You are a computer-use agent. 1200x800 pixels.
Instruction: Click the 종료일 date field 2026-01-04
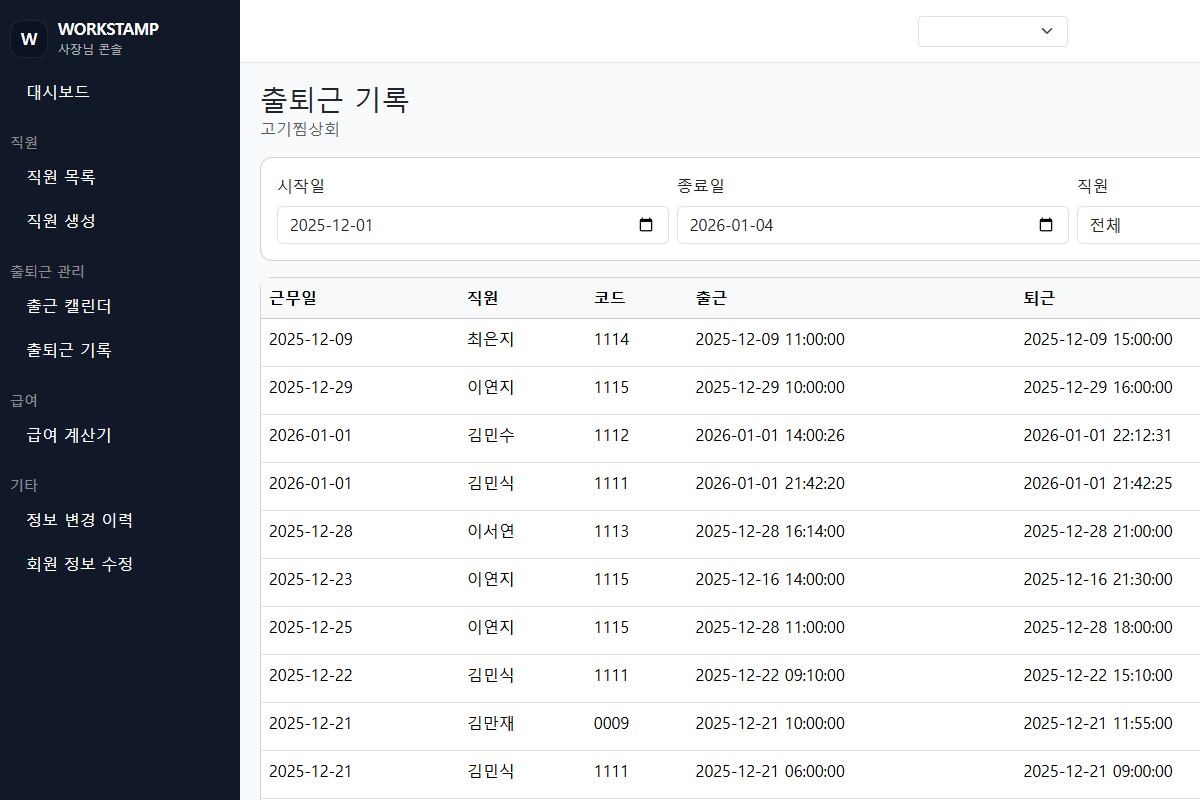(x=850, y=225)
